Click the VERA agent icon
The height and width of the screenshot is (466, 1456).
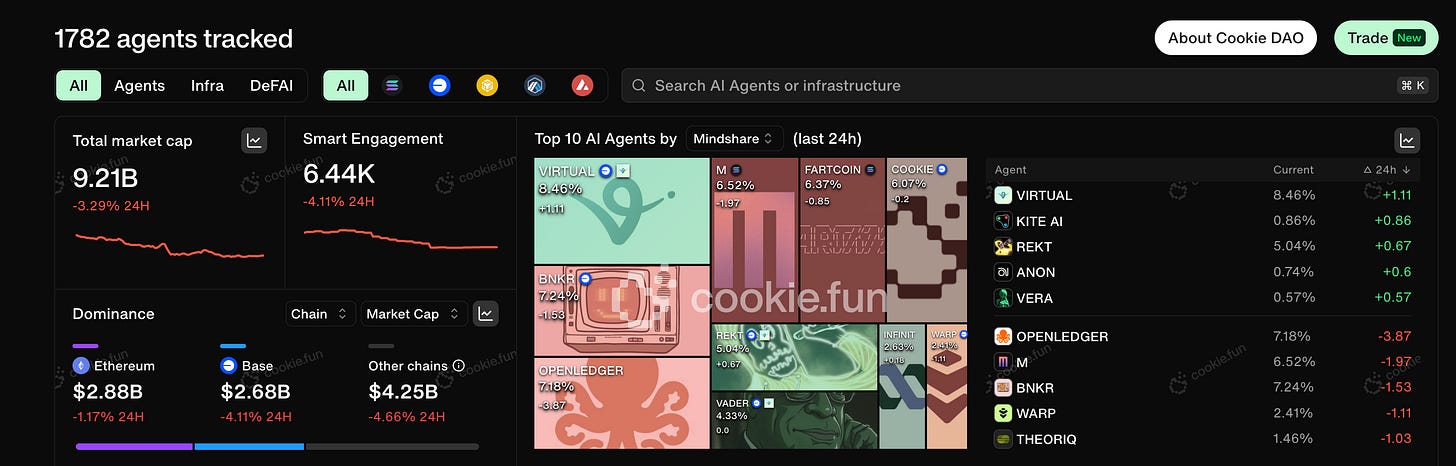coord(1003,298)
